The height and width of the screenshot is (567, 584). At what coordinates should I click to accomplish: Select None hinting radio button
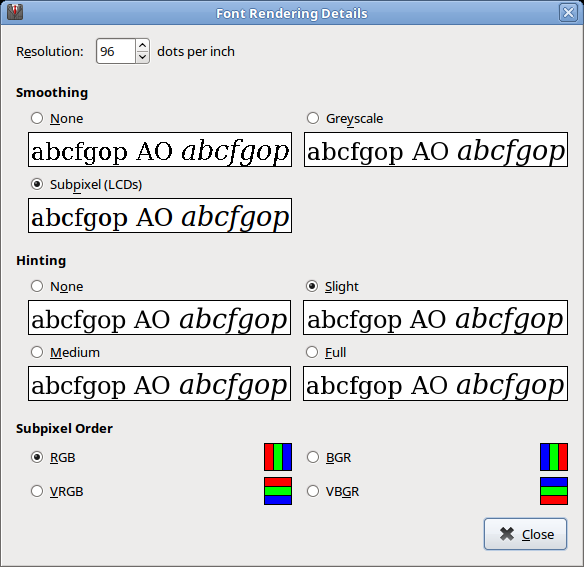37,286
